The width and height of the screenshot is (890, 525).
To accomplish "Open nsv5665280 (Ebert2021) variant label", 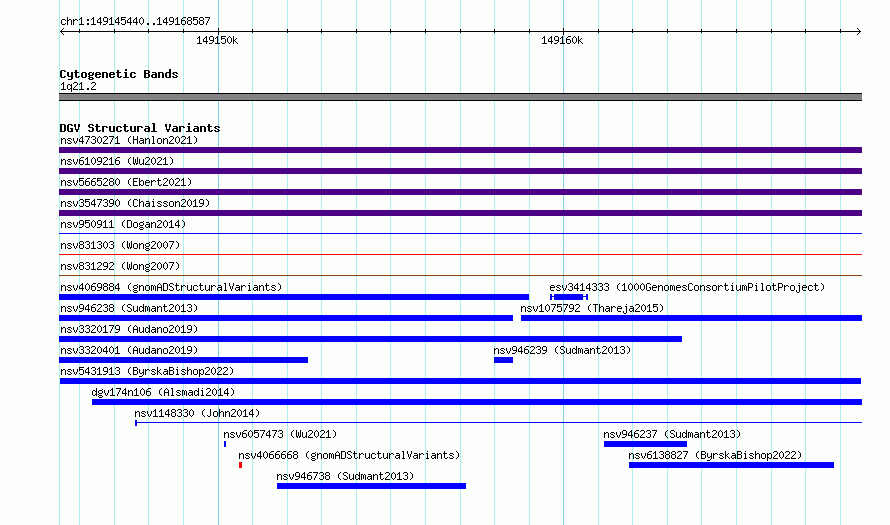I will [126, 182].
